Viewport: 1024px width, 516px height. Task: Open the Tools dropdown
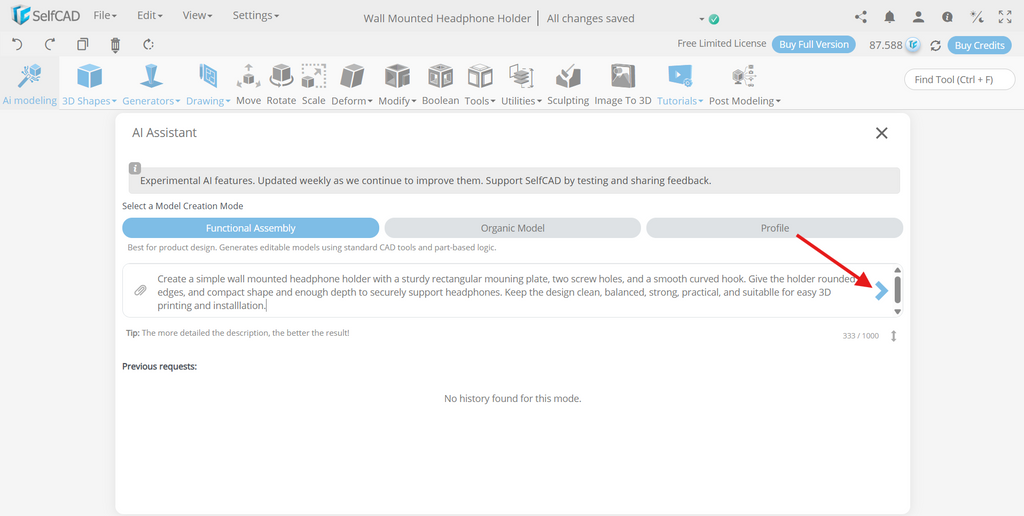click(x=480, y=84)
